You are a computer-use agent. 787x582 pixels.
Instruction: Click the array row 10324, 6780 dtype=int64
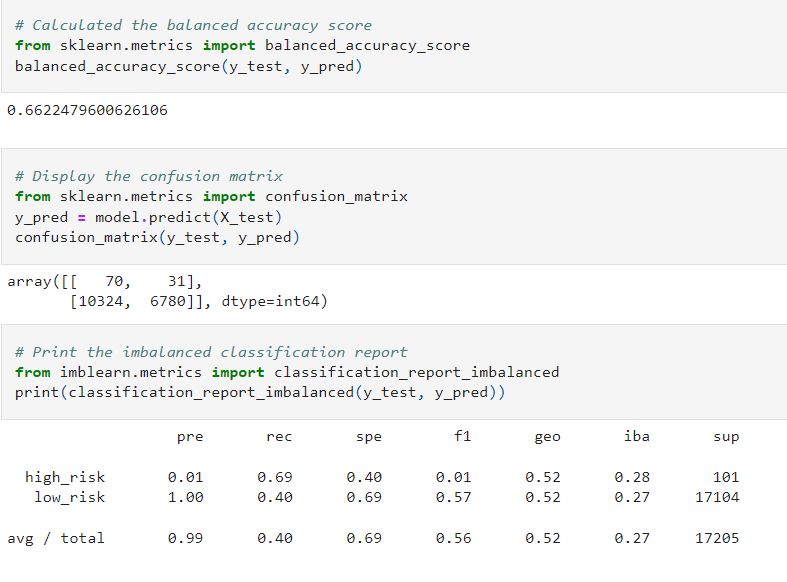[x=199, y=301]
